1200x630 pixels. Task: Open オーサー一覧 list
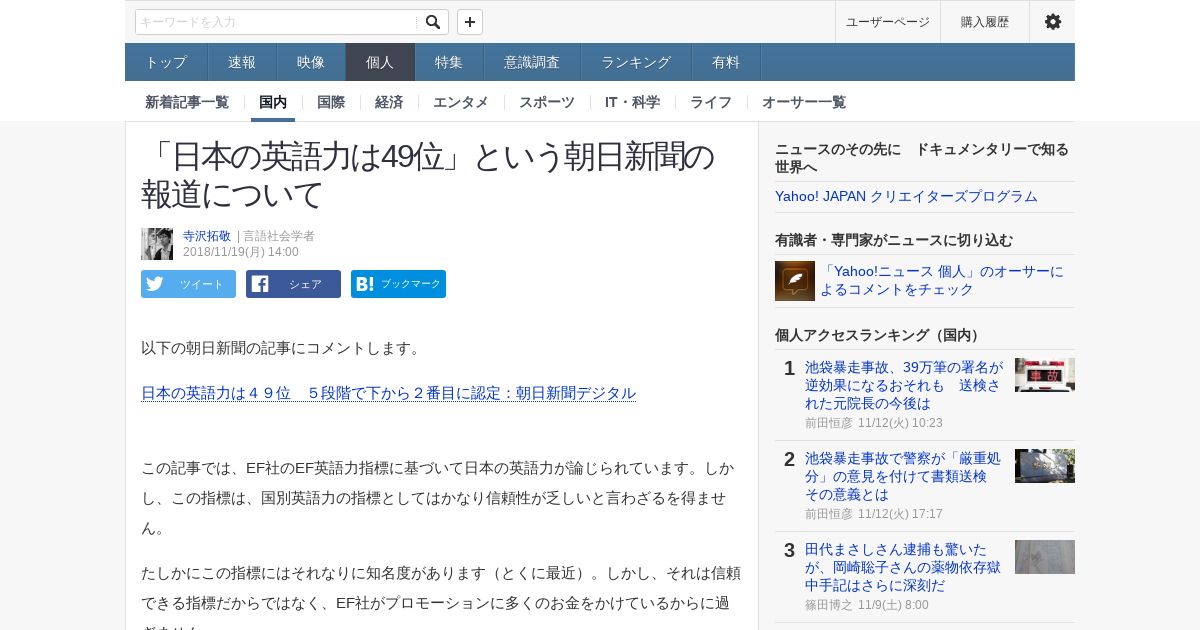coord(804,102)
